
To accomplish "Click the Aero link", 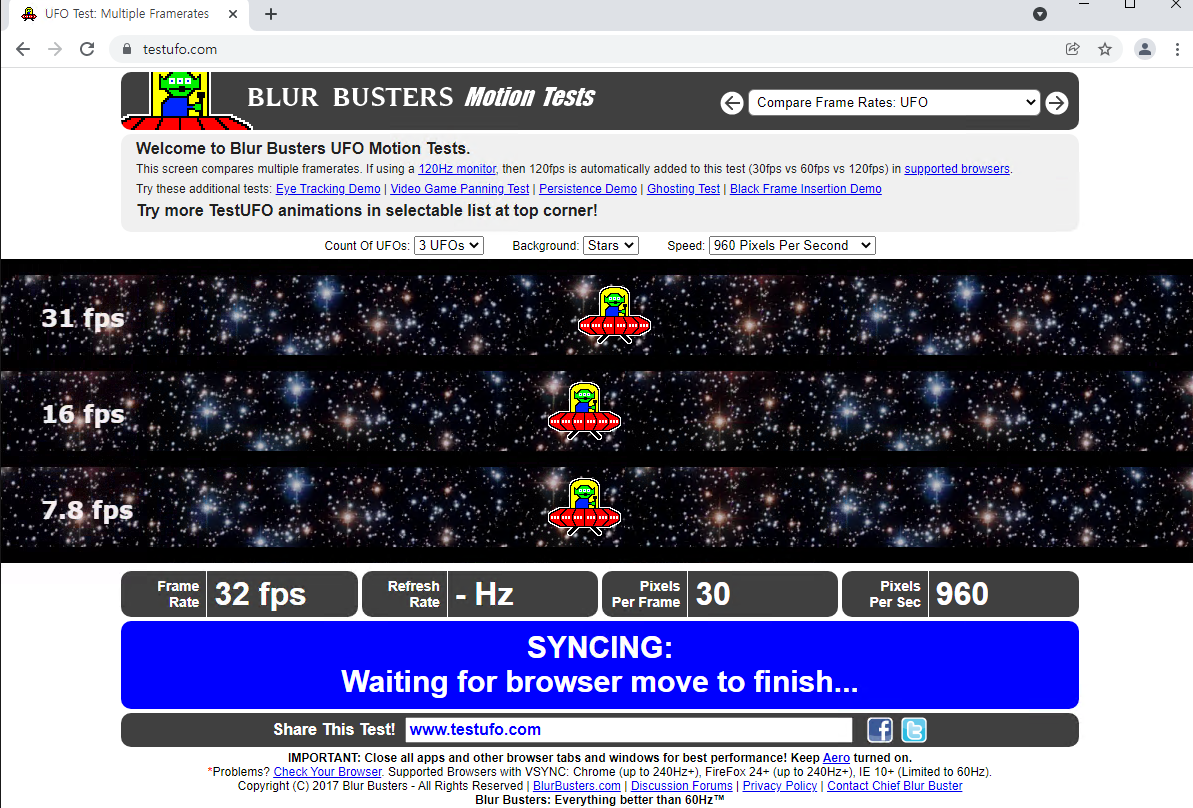I will click(x=836, y=758).
